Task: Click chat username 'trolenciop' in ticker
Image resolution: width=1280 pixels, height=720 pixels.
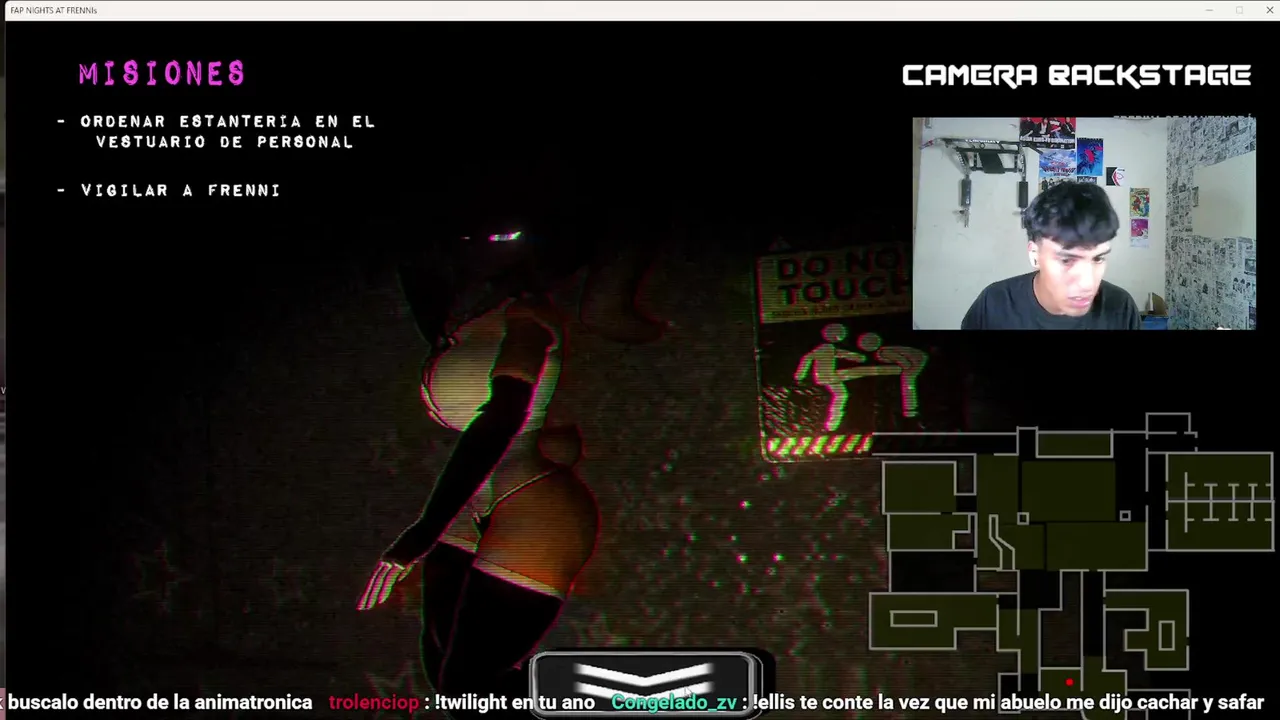Action: coord(373,702)
